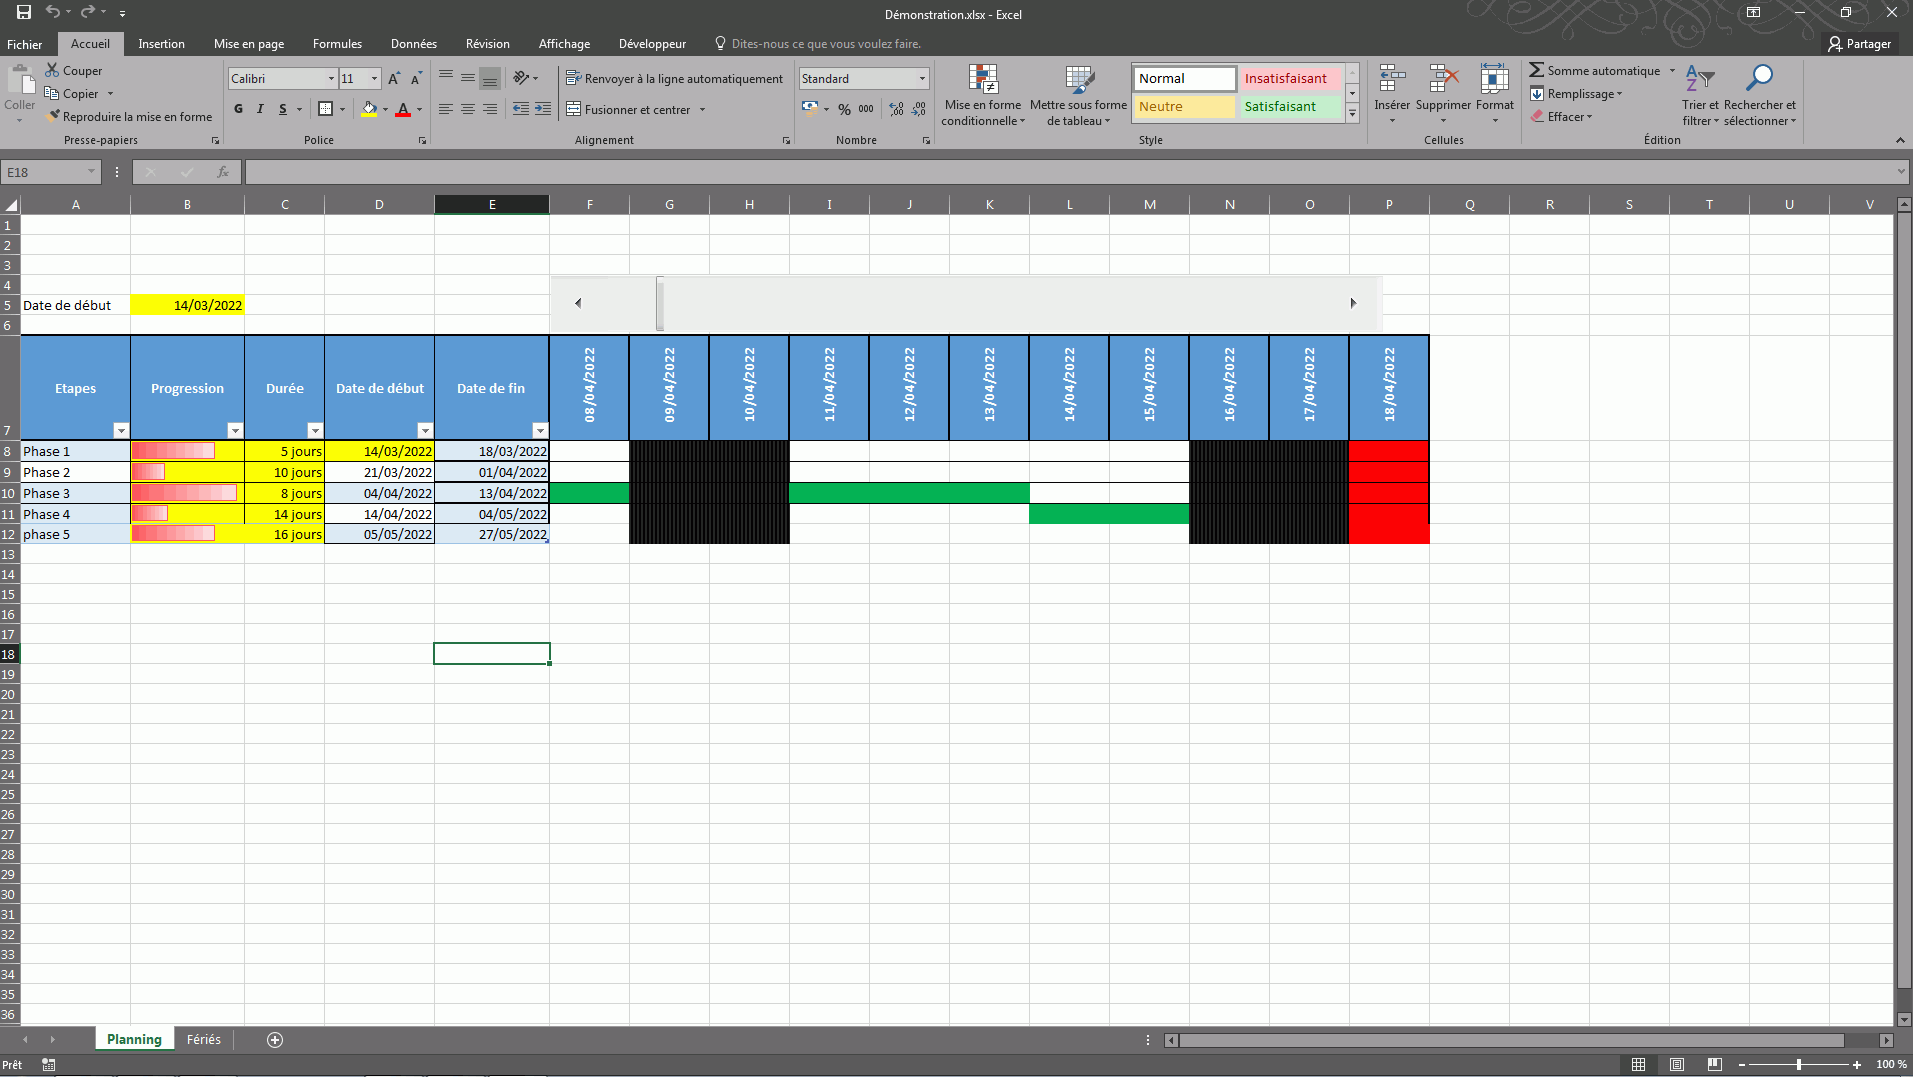The height and width of the screenshot is (1077, 1913).
Task: Decrease font size with the smaller A
Action: pyautogui.click(x=416, y=79)
